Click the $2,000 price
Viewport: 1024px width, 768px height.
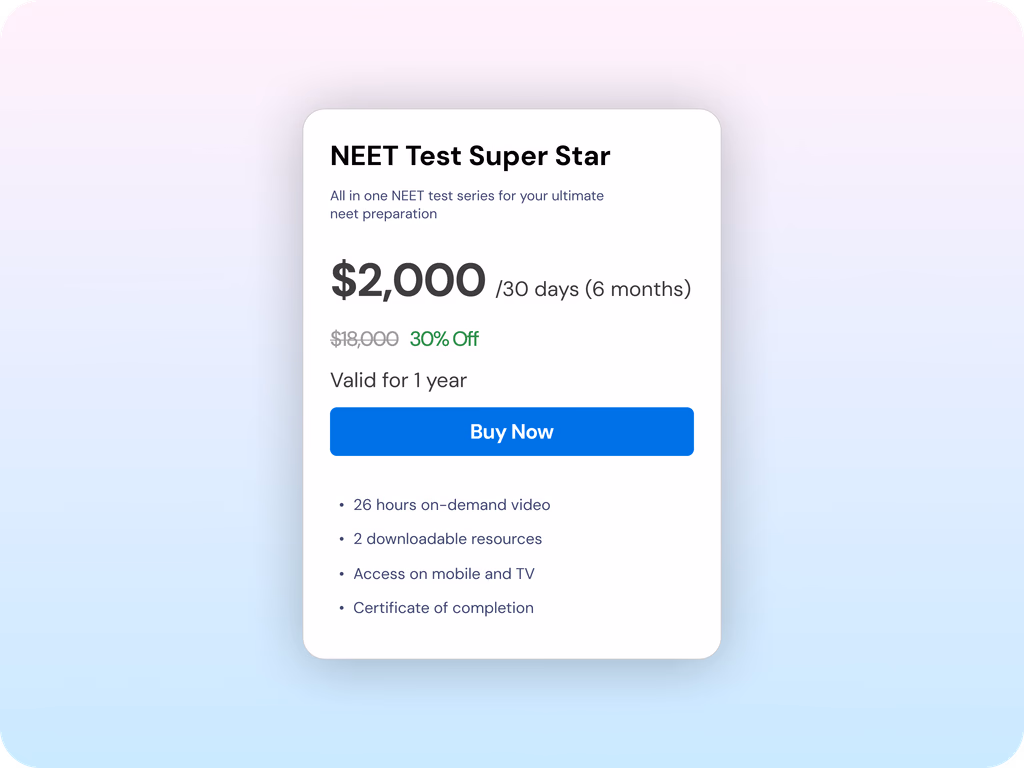[408, 280]
